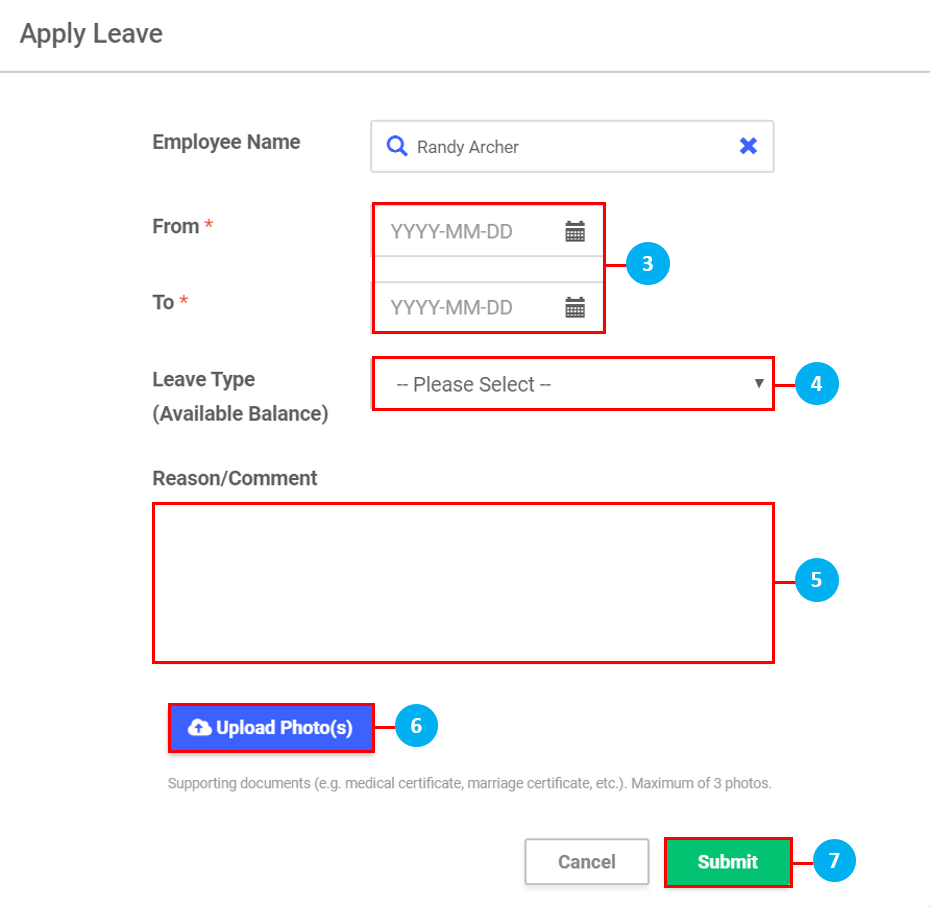Focus the To date YYYY-MM-DD field
Screen dimensions: 930x907
pyautogui.click(x=465, y=307)
